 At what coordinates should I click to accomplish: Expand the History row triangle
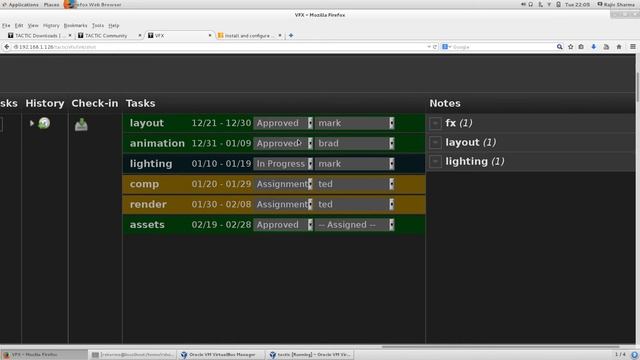[31, 123]
